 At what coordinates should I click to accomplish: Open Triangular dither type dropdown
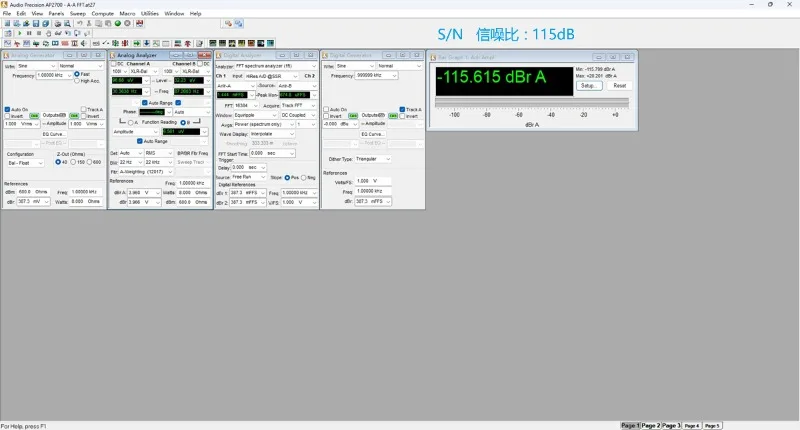coord(373,159)
